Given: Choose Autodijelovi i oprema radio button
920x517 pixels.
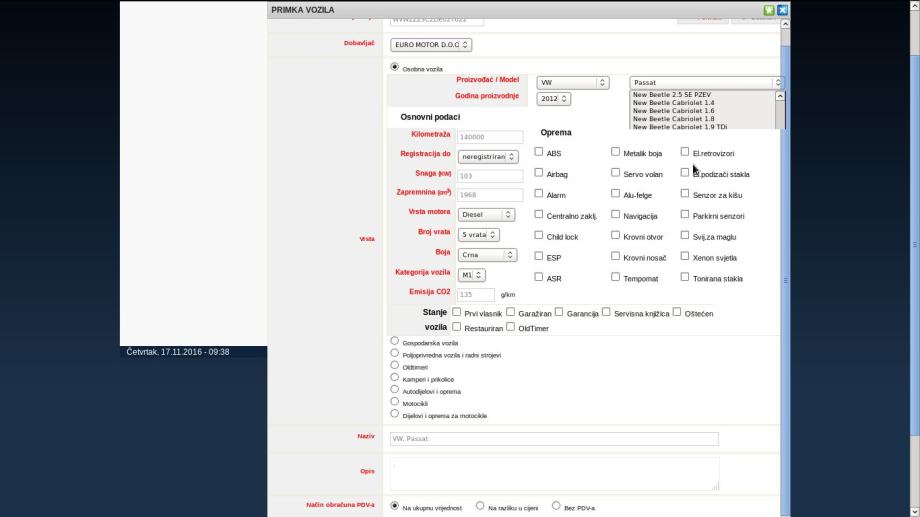Looking at the screenshot, I should click(394, 390).
